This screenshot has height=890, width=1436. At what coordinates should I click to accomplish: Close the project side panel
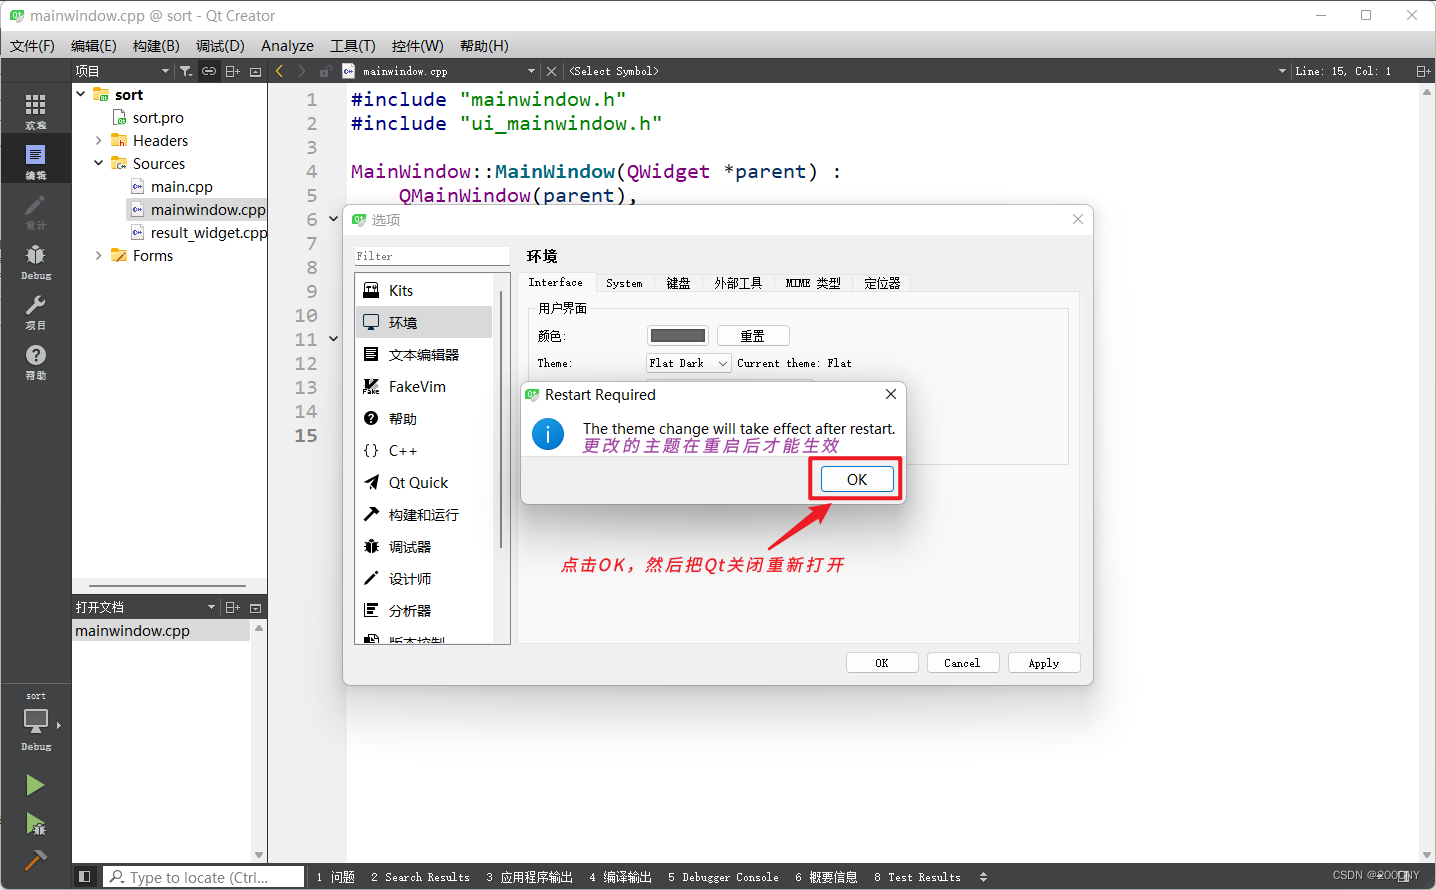pyautogui.click(x=255, y=71)
